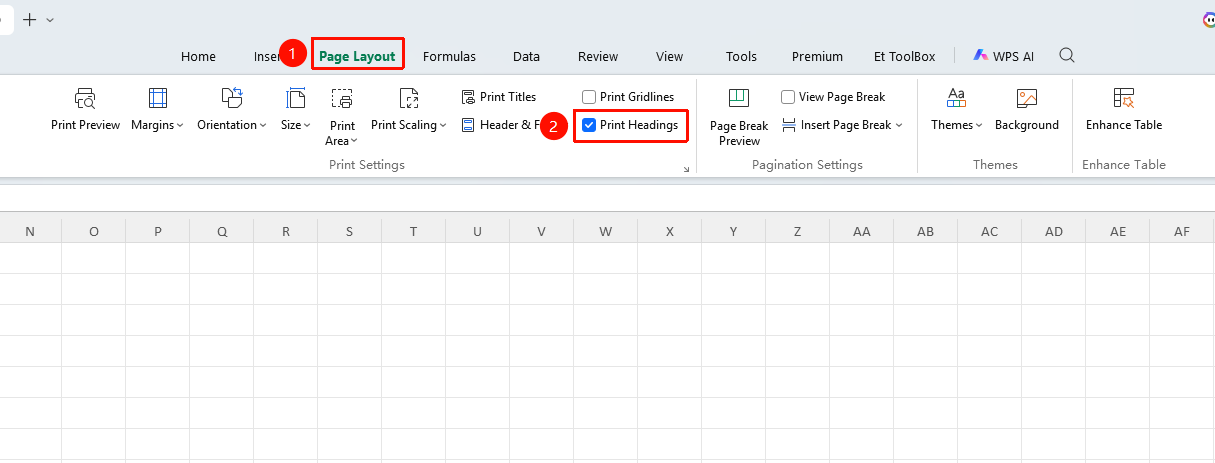Switch to the Home tab
Viewport: 1215px width, 463px height.
[x=198, y=56]
